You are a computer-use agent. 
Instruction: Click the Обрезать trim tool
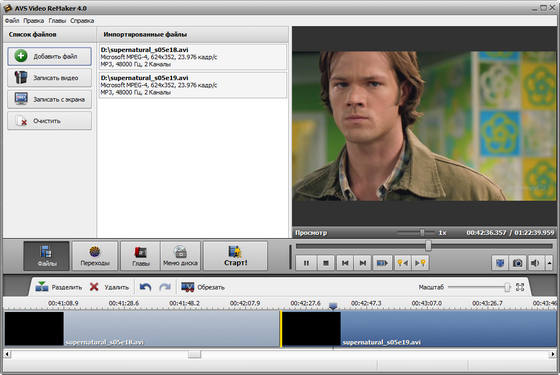(202, 287)
